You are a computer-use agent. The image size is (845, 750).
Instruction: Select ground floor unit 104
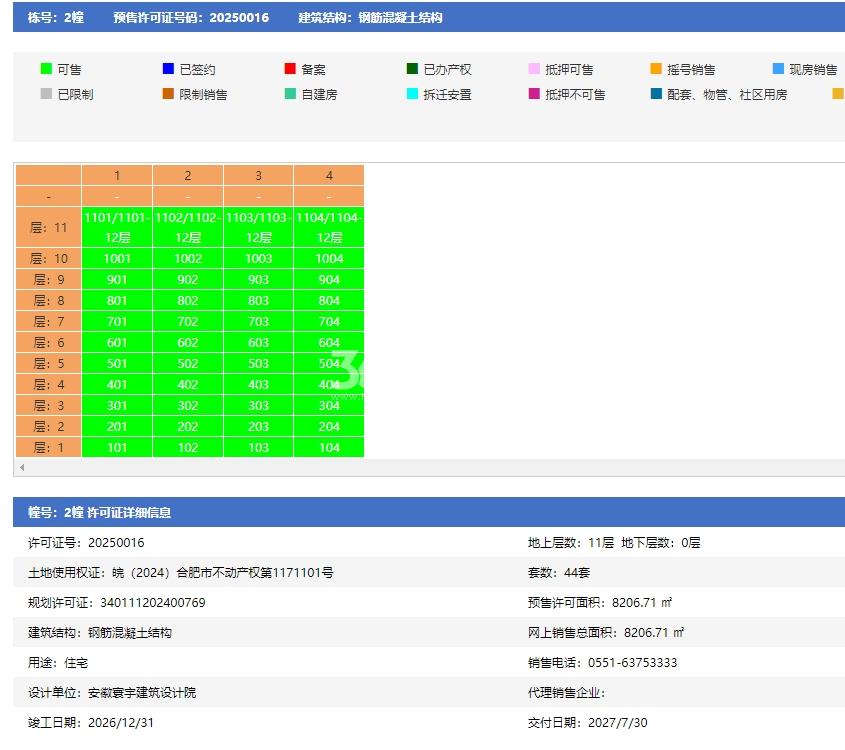click(x=329, y=447)
